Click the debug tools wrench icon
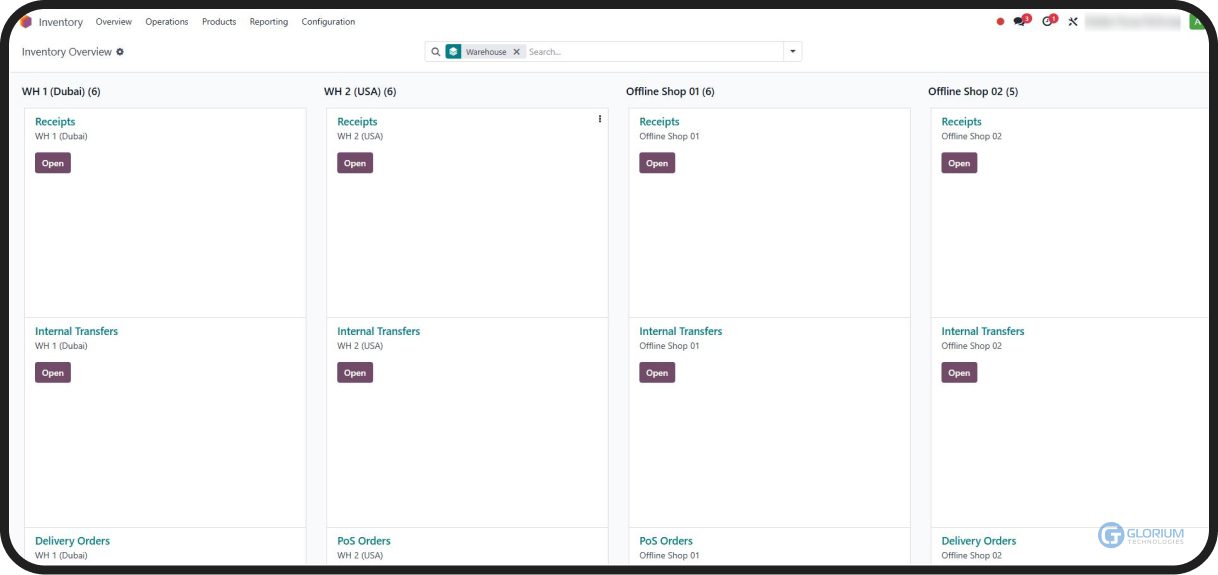Screen dimensions: 1218x575 tap(1073, 21)
